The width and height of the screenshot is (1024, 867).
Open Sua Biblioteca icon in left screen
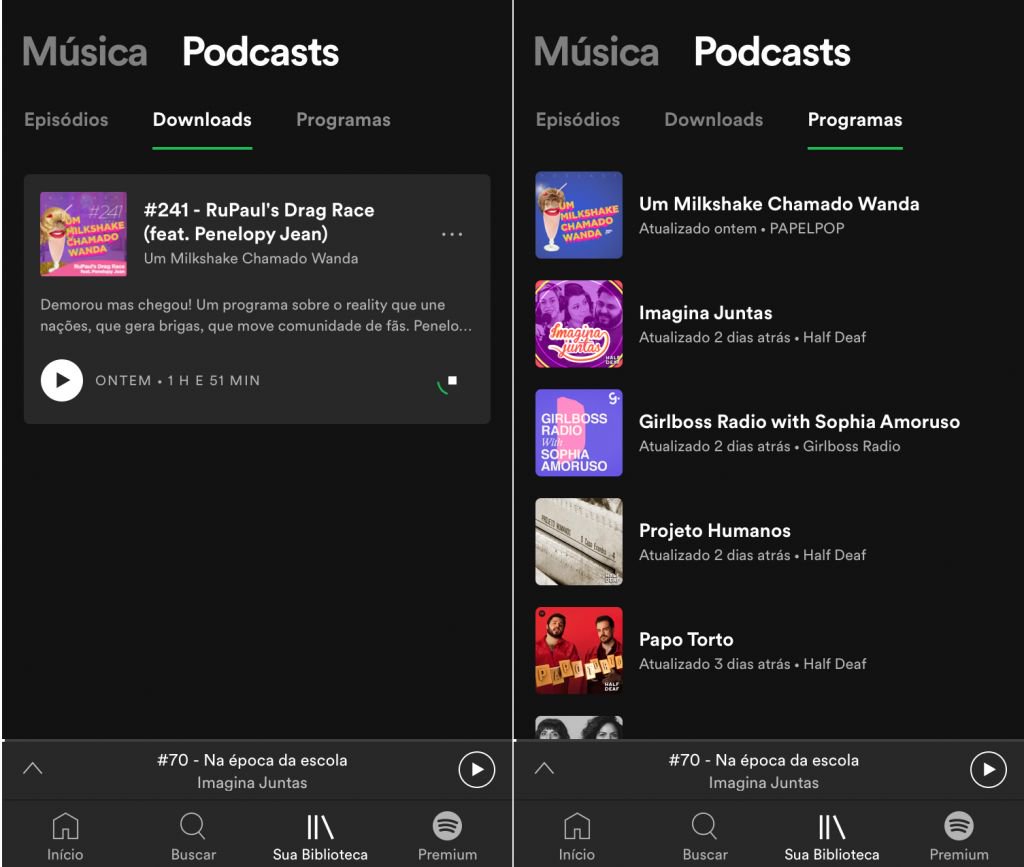tap(320, 827)
